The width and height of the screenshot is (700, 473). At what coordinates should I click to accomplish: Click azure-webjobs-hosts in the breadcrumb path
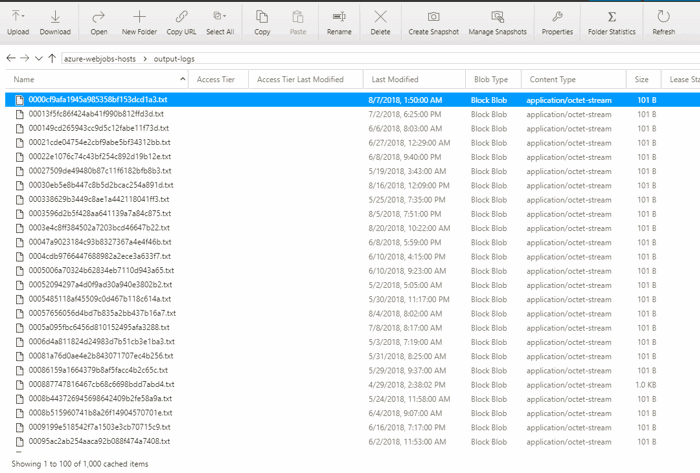pos(98,59)
